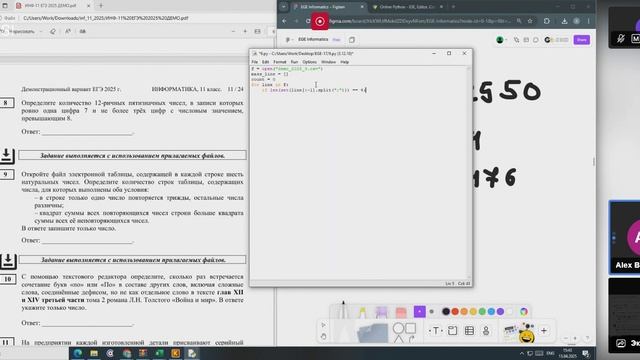Select the white color swatch
This screenshot has width=640, height=360.
click(509, 312)
